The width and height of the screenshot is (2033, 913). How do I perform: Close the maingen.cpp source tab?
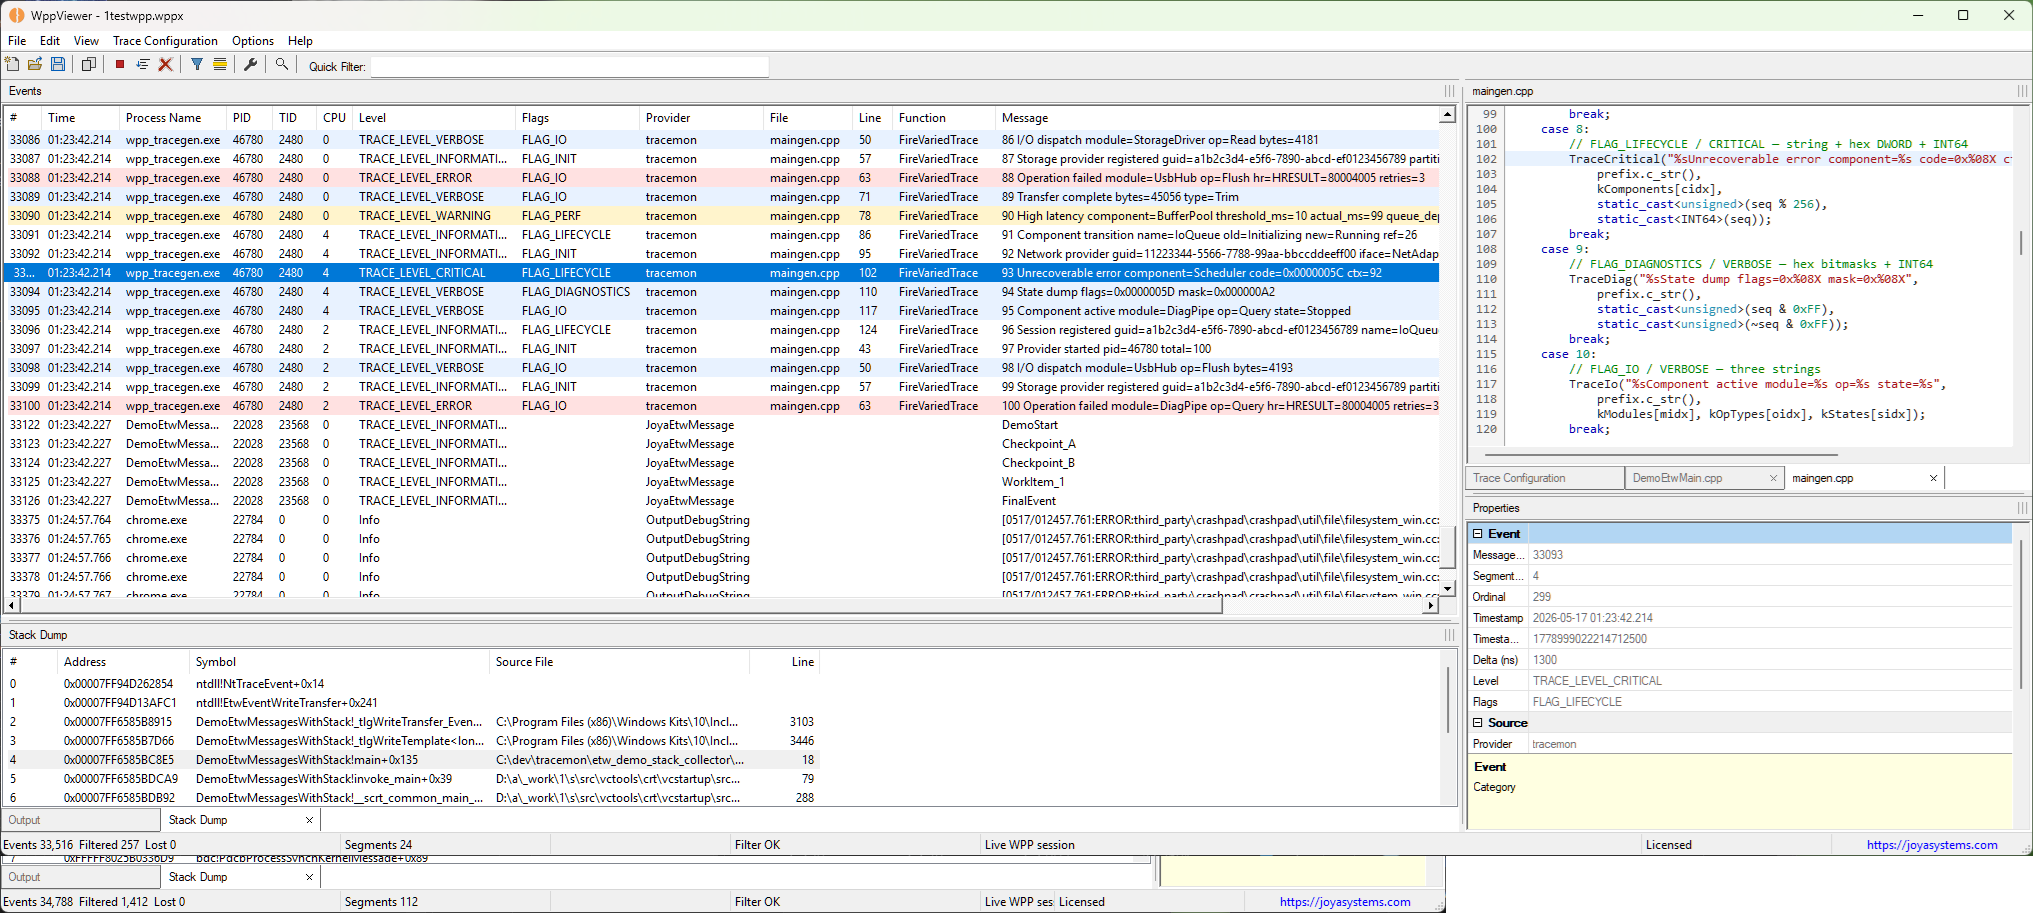click(x=1933, y=478)
